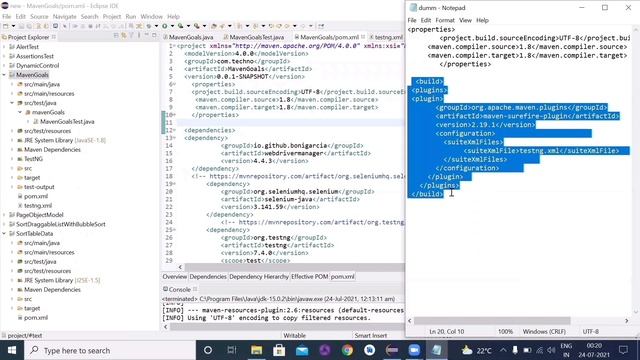
Task: Toggle Link with Editor in Project Explorer
Action: pyautogui.click(x=124, y=36)
